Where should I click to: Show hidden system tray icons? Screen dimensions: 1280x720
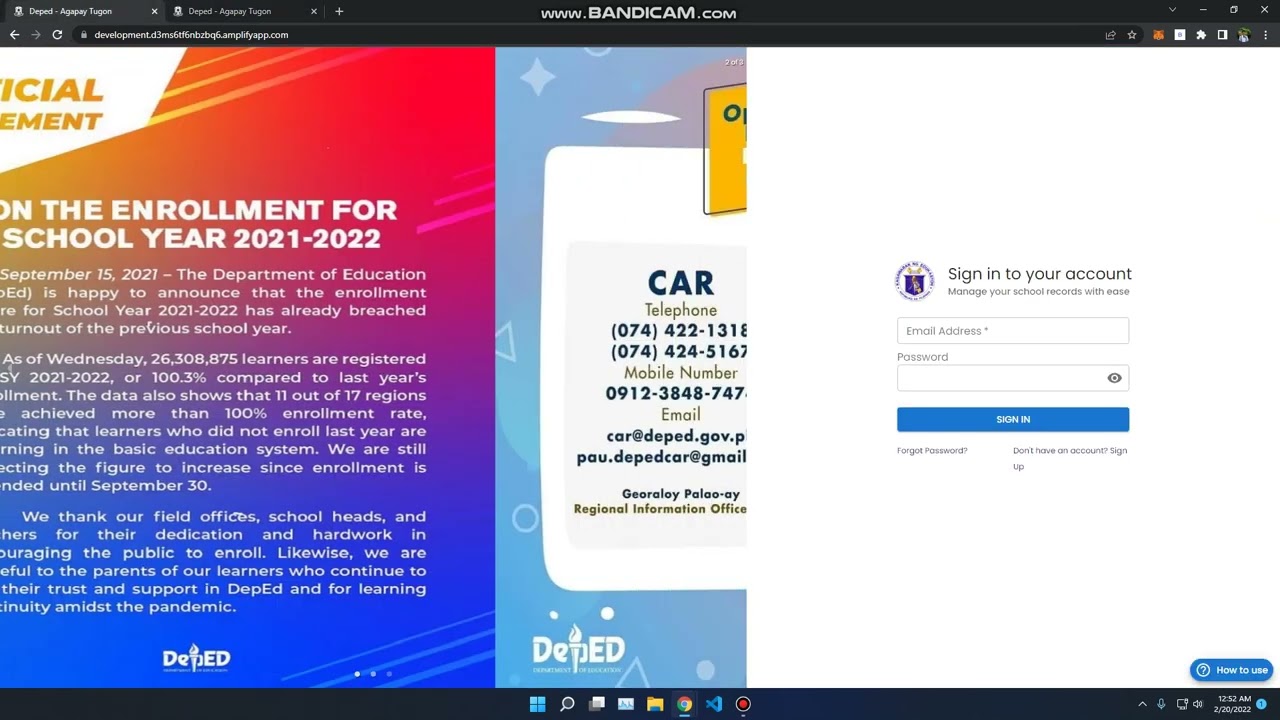[1142, 704]
